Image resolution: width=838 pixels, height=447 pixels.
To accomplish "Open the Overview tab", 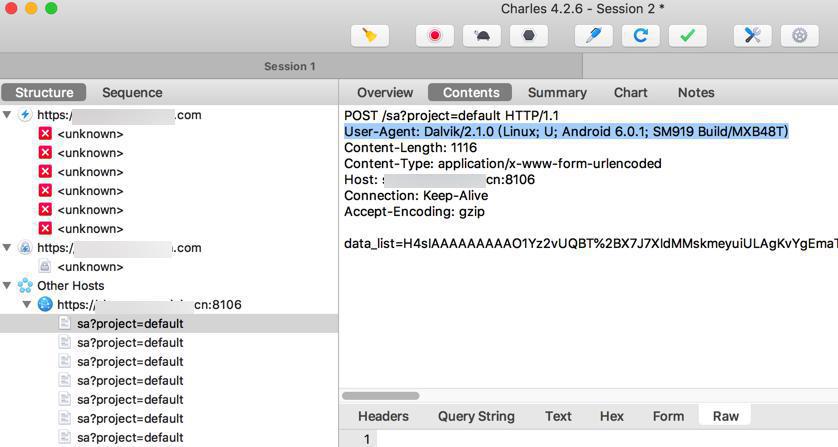I will pyautogui.click(x=385, y=93).
